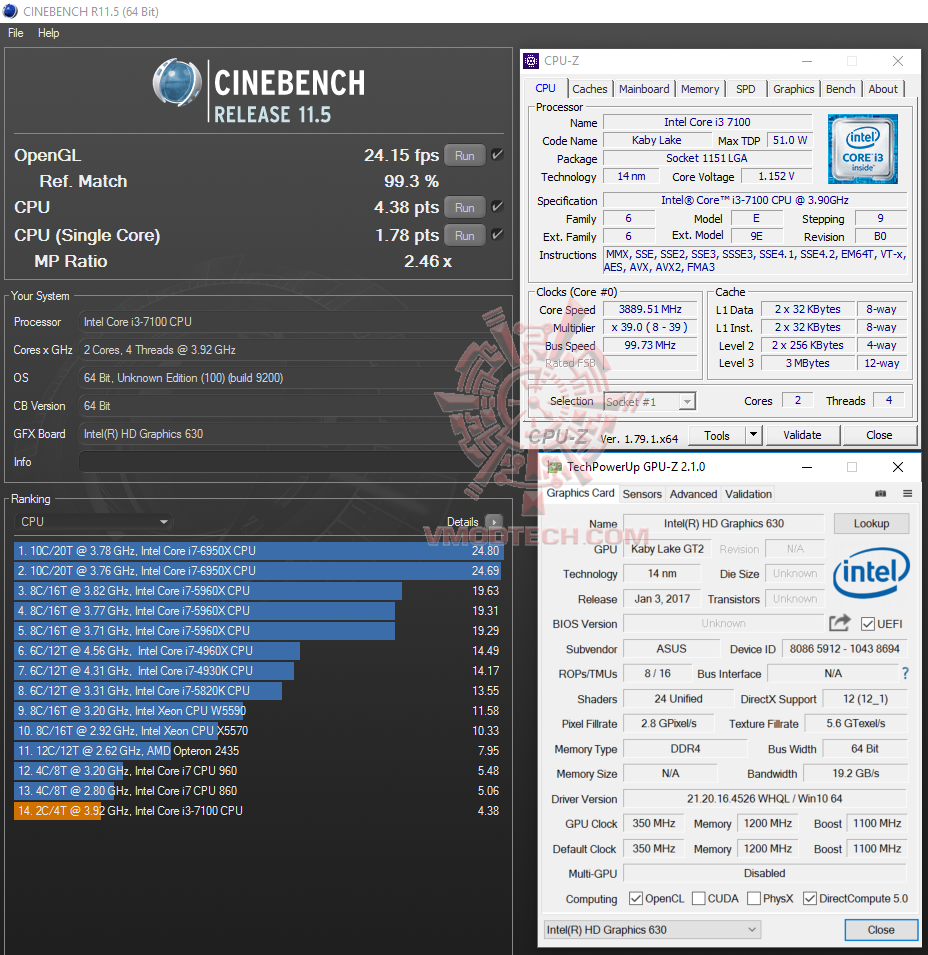Toggle the PhysX checkbox
The width and height of the screenshot is (928, 955).
[x=754, y=898]
